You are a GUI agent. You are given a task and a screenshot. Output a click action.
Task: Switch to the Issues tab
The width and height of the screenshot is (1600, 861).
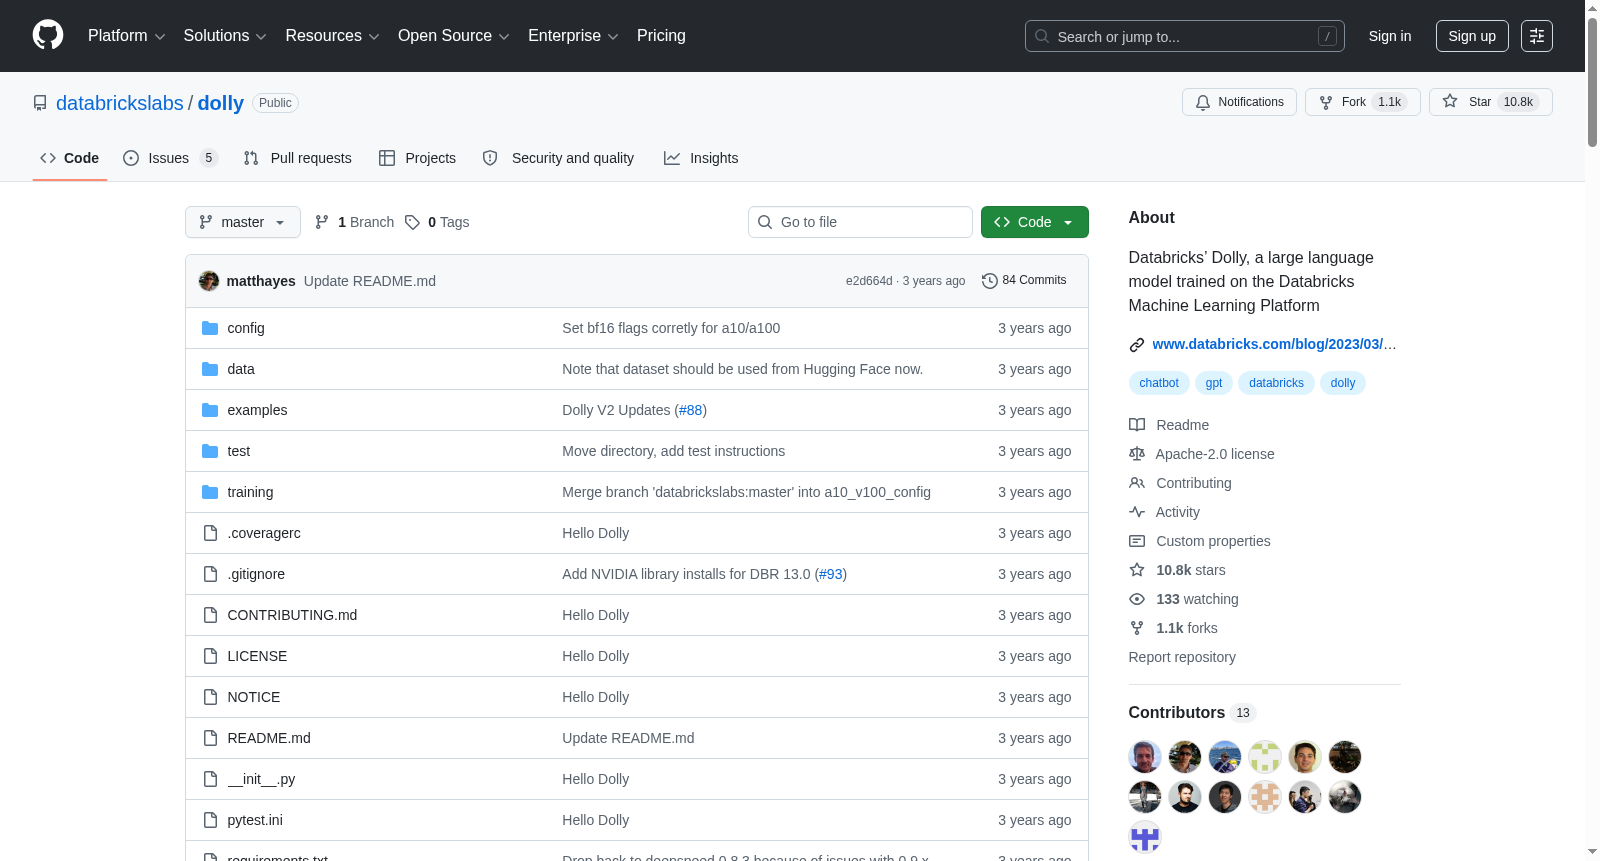[169, 158]
